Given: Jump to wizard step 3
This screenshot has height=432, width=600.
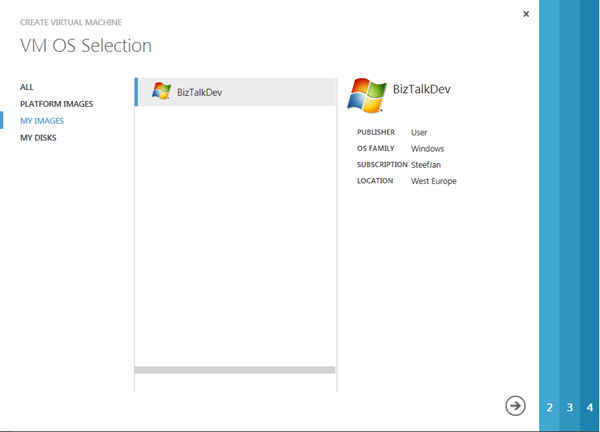Looking at the screenshot, I should pos(570,408).
